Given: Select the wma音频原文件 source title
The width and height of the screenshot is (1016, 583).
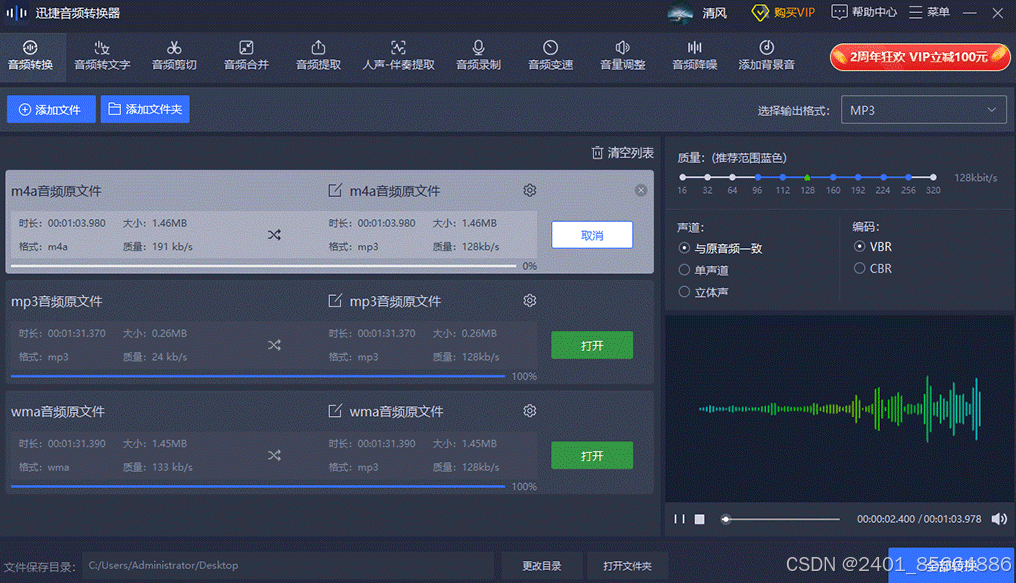Looking at the screenshot, I should pyautogui.click(x=58, y=411).
